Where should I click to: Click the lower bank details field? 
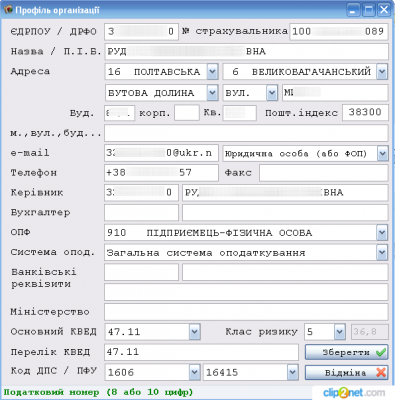coord(246,292)
